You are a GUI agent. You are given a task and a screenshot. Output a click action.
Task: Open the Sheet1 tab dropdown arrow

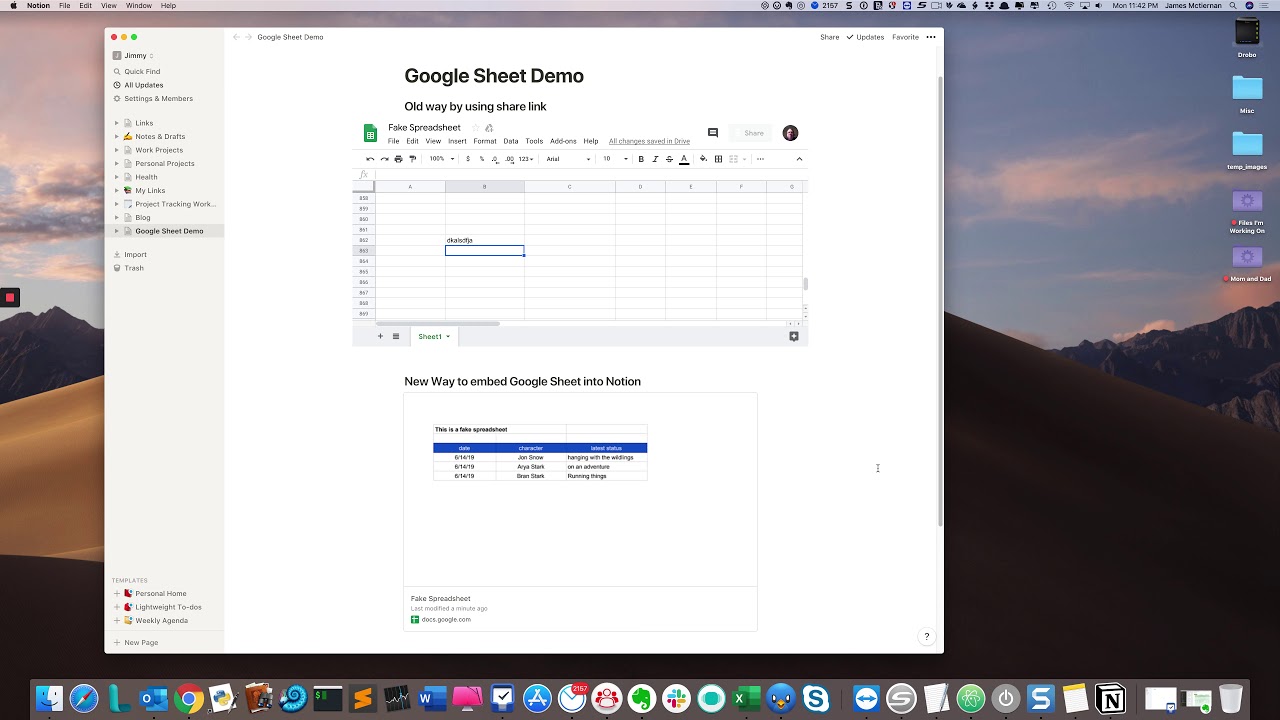(448, 337)
